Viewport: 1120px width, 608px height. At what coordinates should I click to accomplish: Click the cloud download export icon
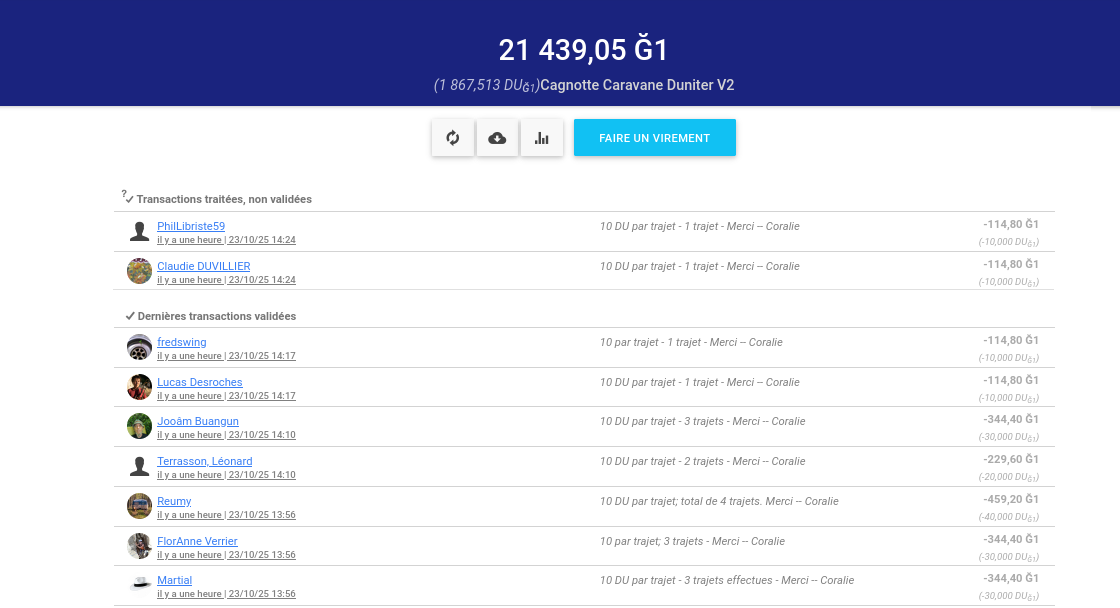(497, 138)
